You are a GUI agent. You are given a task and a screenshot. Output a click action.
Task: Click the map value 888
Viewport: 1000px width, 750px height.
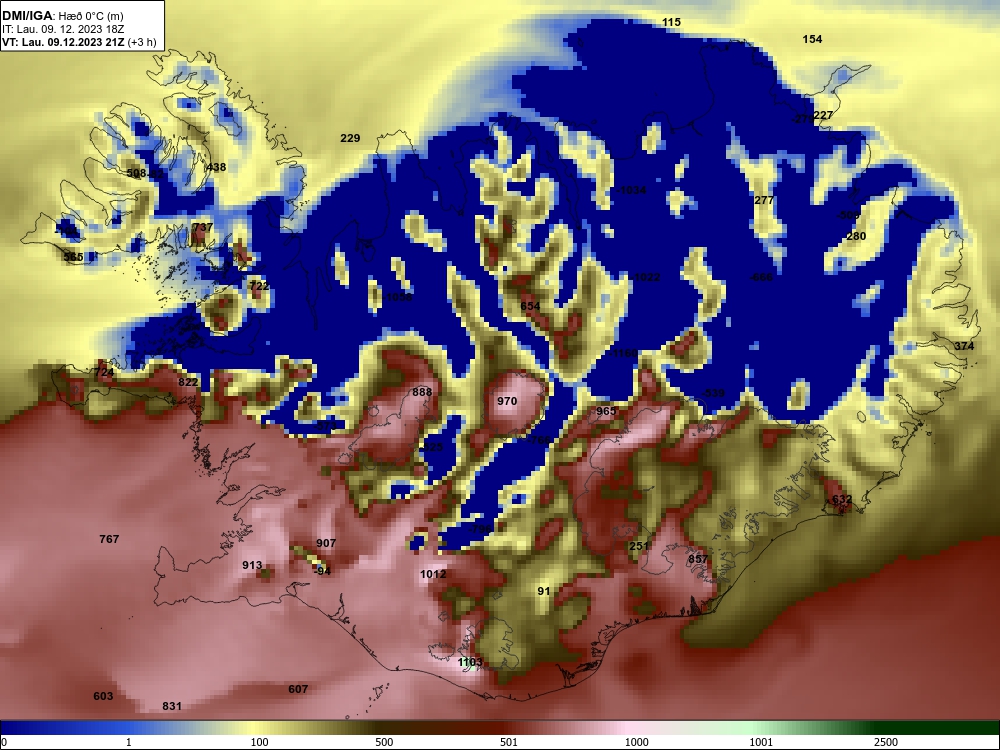click(x=422, y=392)
